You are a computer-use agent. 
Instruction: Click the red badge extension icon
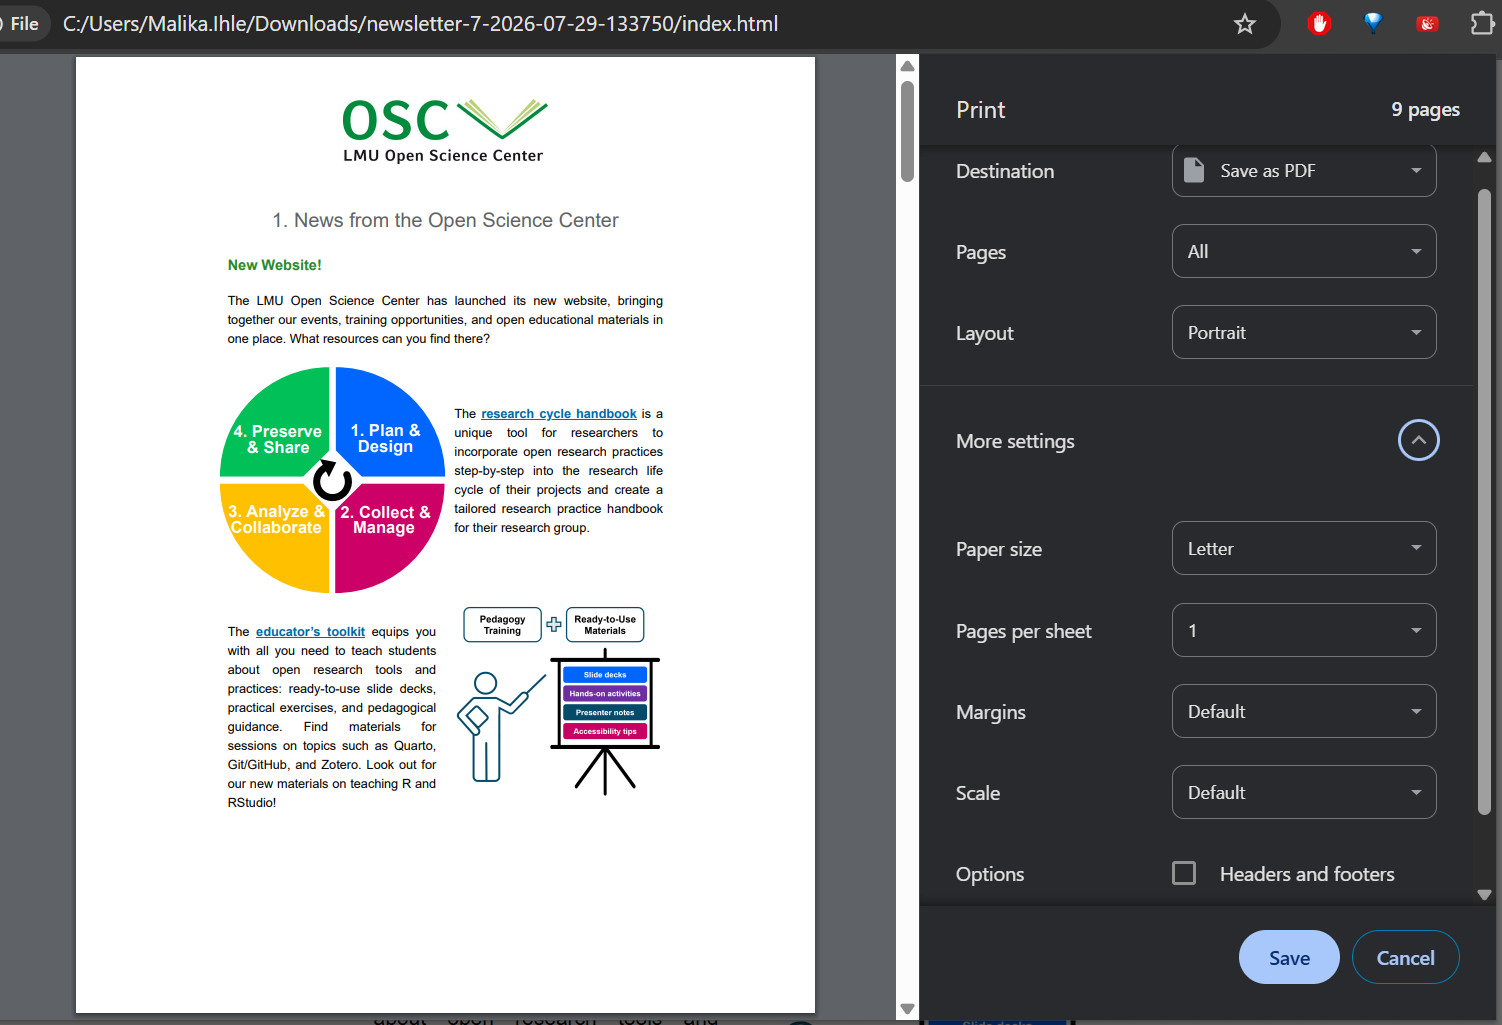click(1427, 24)
